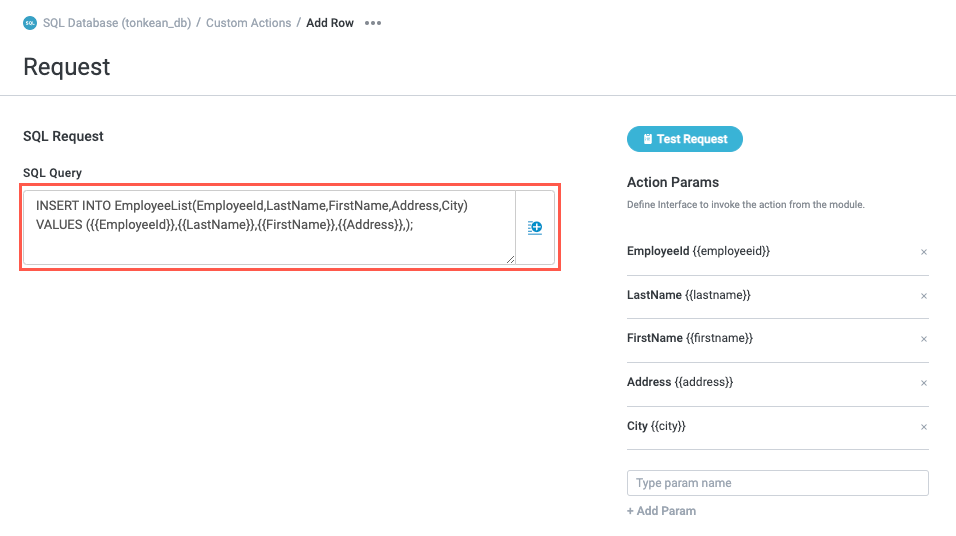This screenshot has width=956, height=536.
Task: Click the + Add Param link
Action: tap(661, 511)
